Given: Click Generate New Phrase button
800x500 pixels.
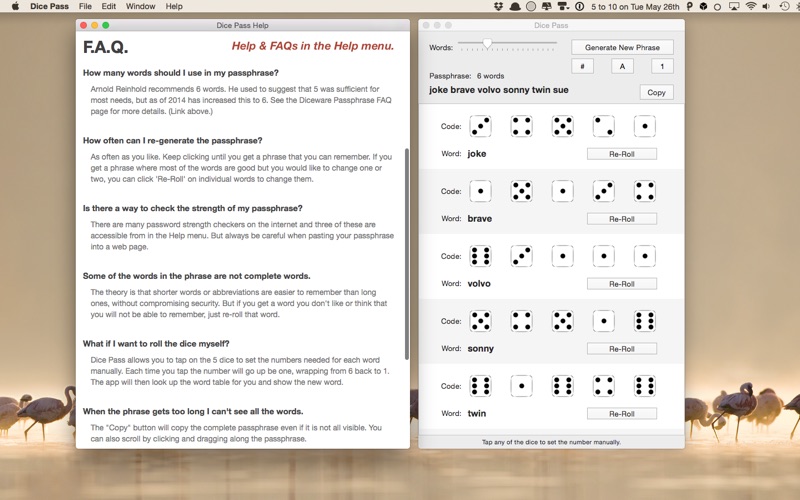Looking at the screenshot, I should pos(622,47).
